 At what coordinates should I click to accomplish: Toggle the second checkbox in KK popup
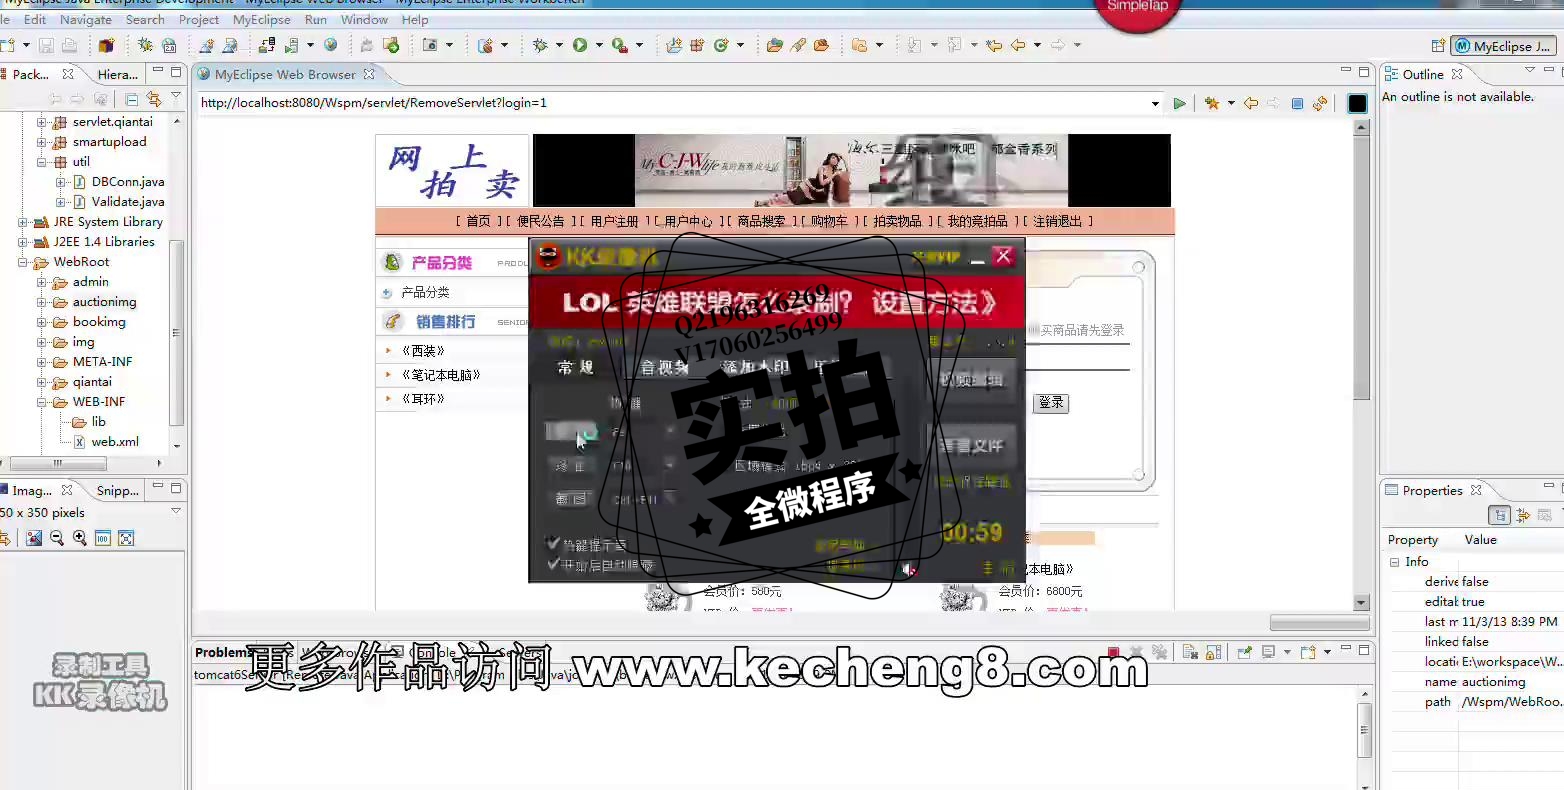pyautogui.click(x=553, y=564)
